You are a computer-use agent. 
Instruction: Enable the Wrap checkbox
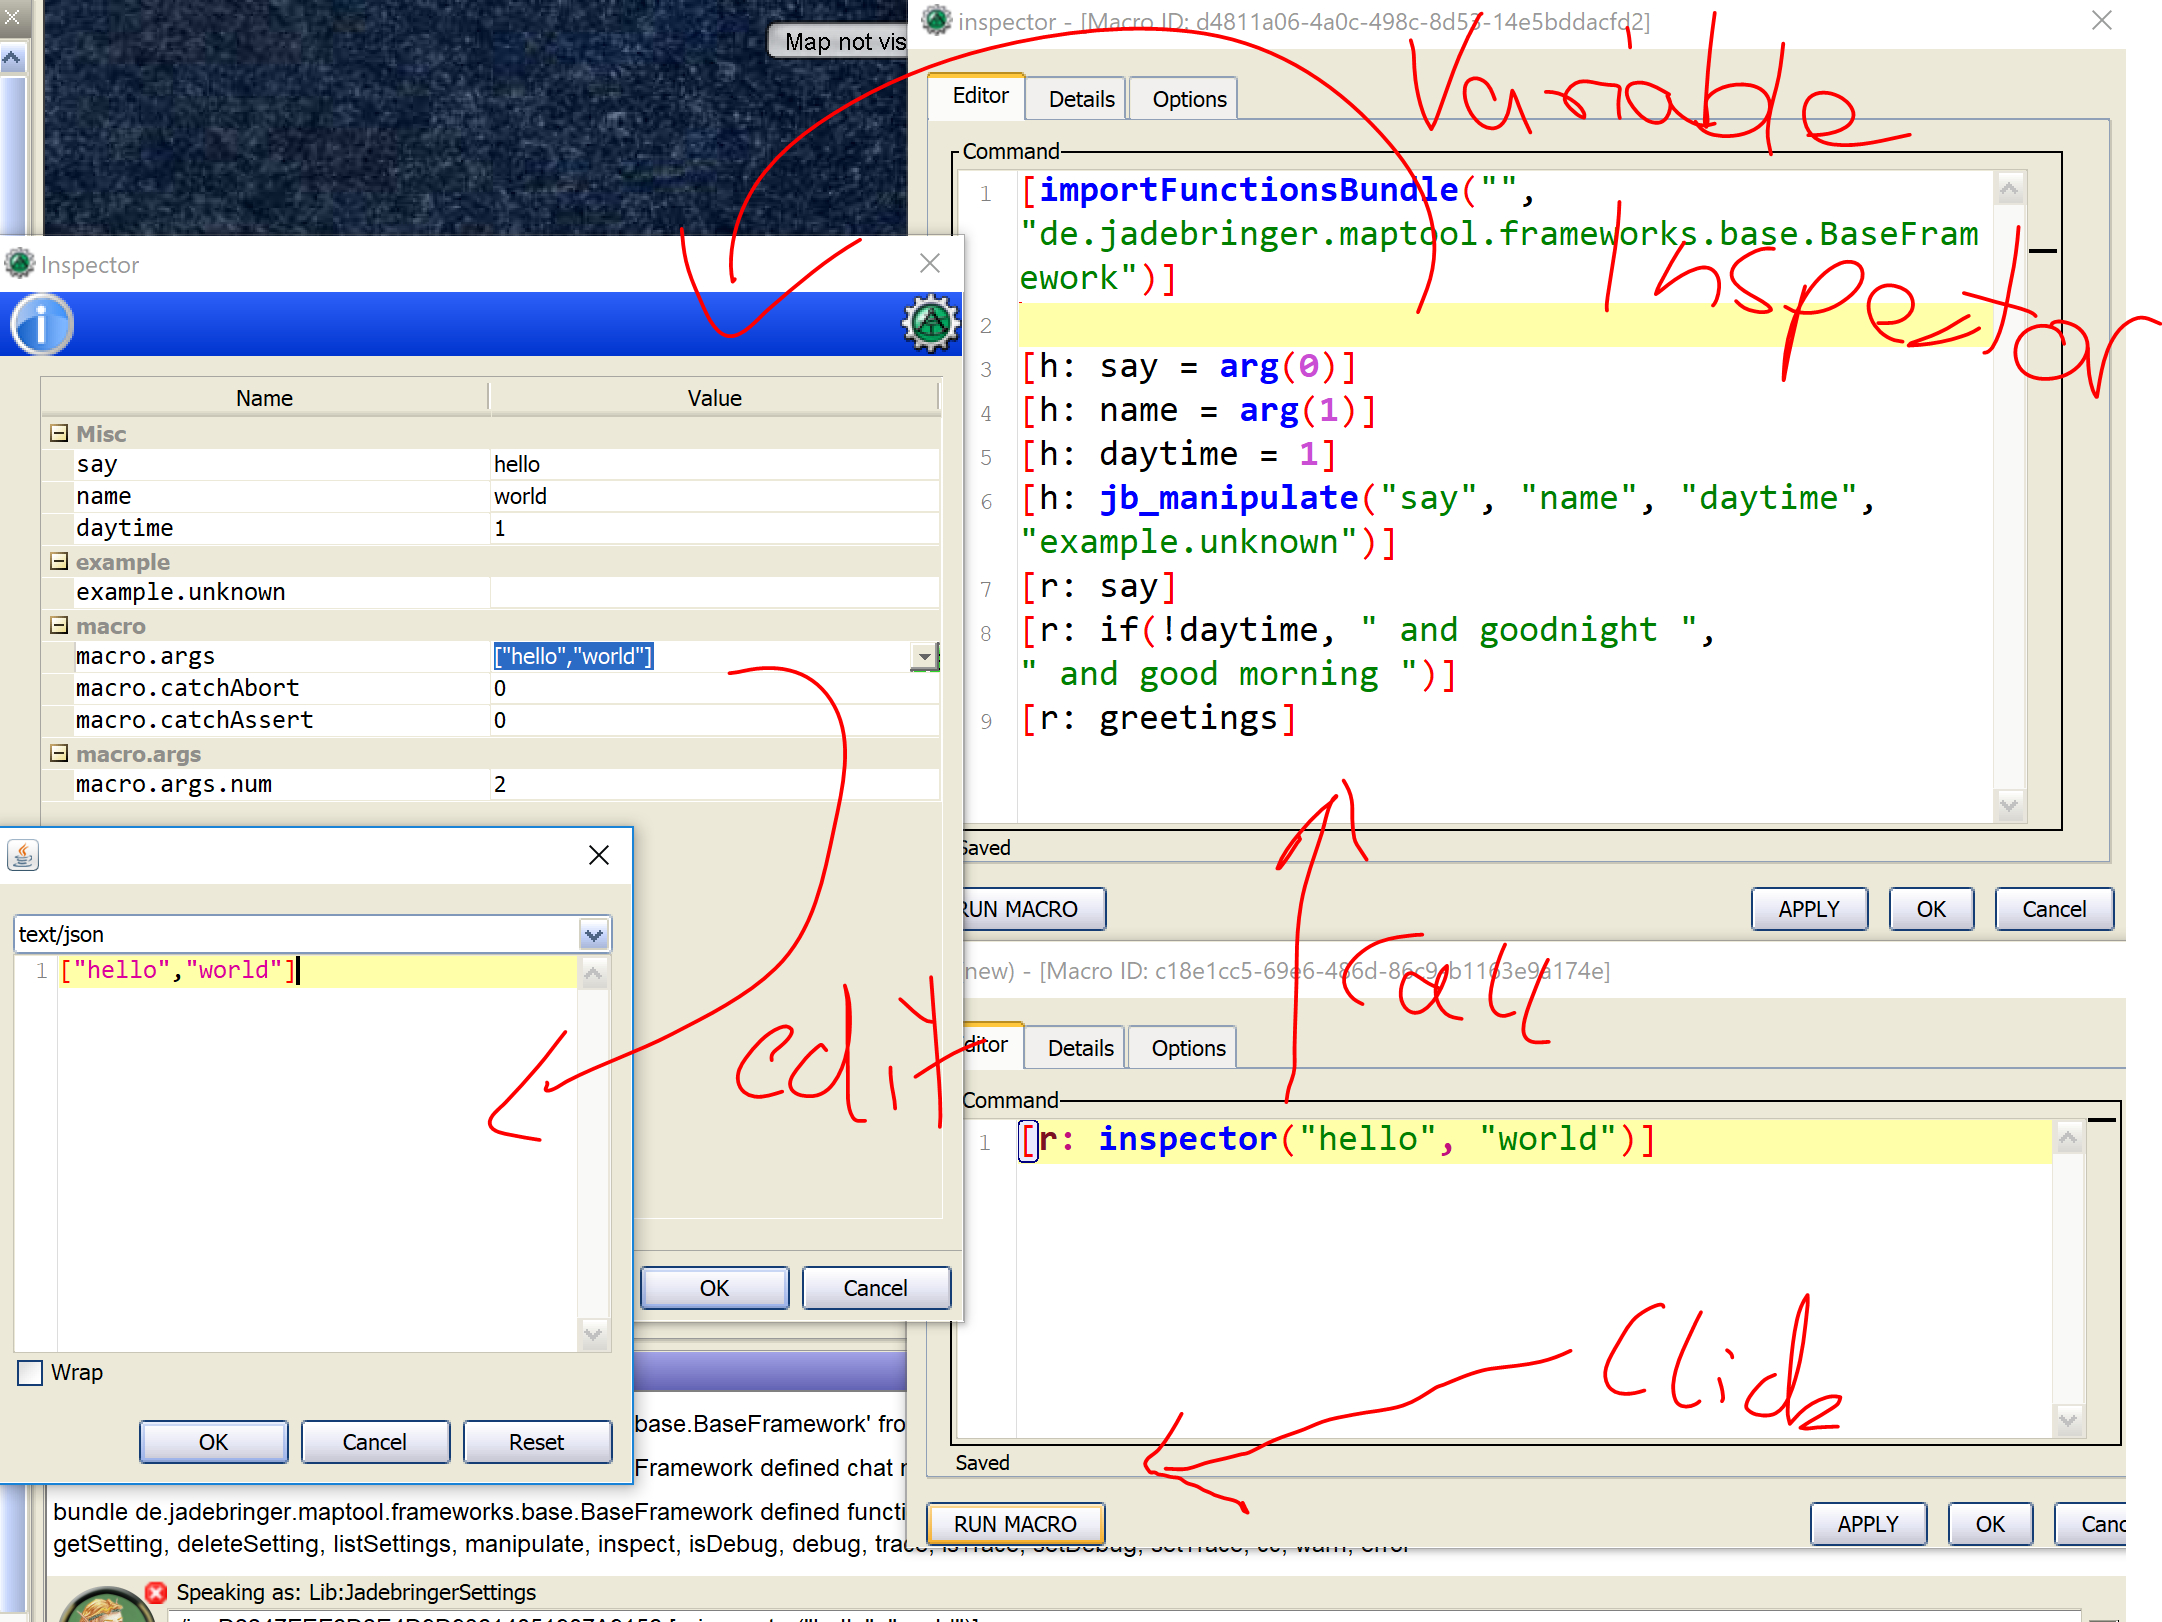coord(30,1372)
